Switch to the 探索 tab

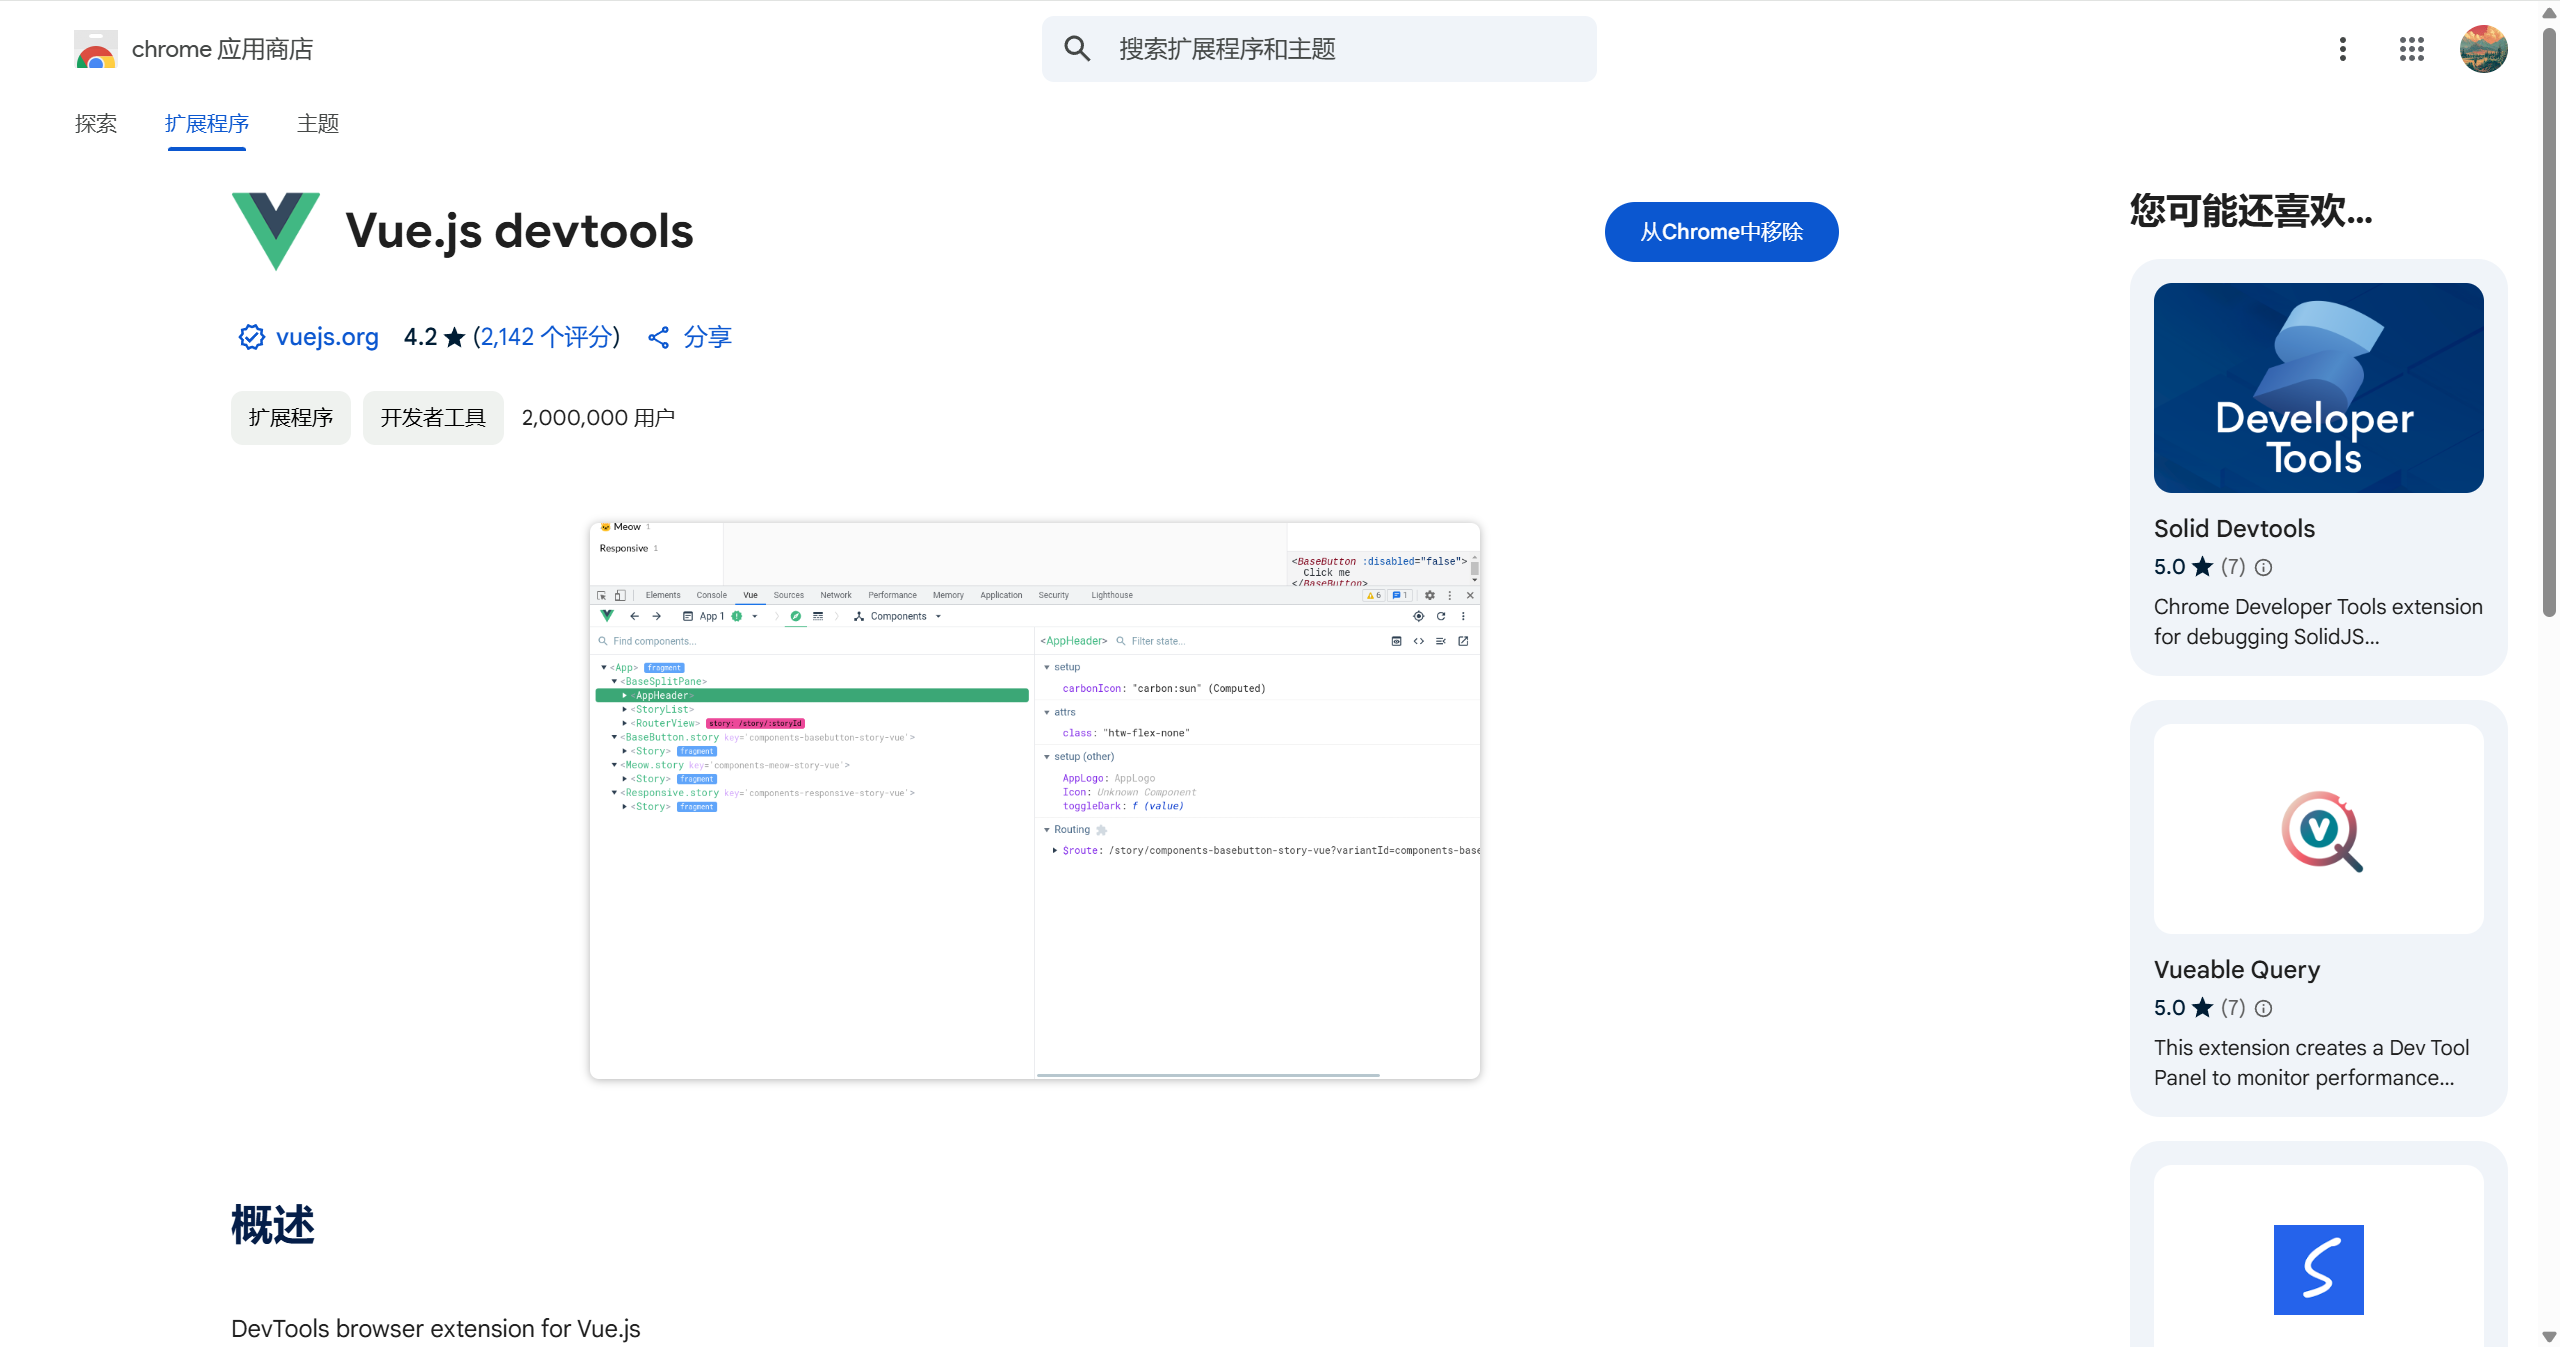click(96, 124)
